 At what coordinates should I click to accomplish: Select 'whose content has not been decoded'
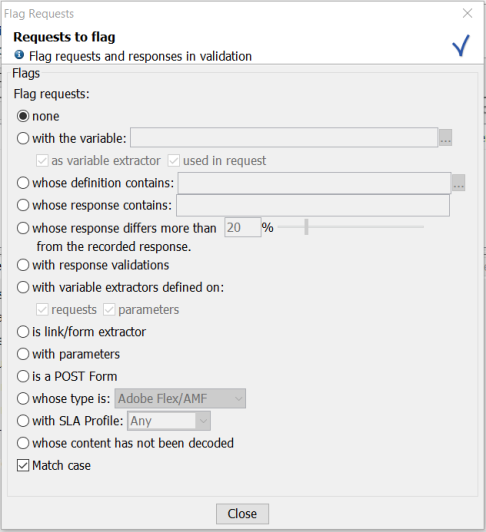click(23, 443)
